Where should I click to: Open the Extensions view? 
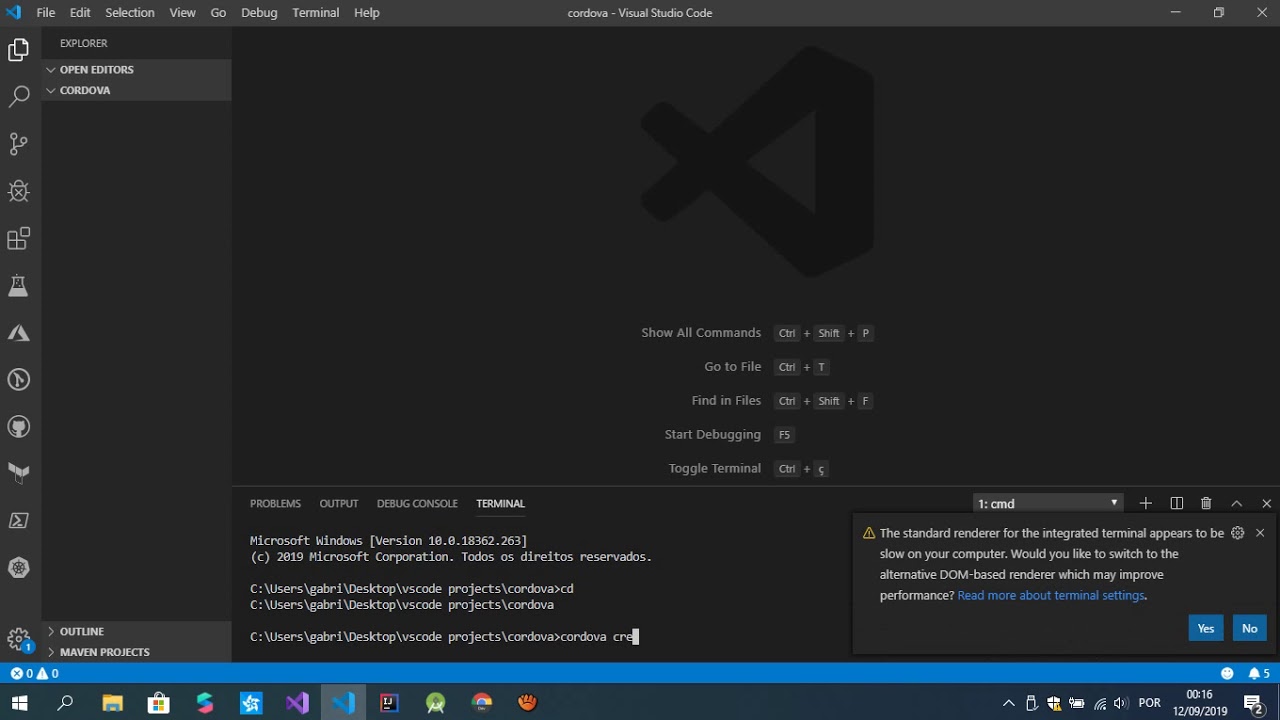pyautogui.click(x=19, y=239)
